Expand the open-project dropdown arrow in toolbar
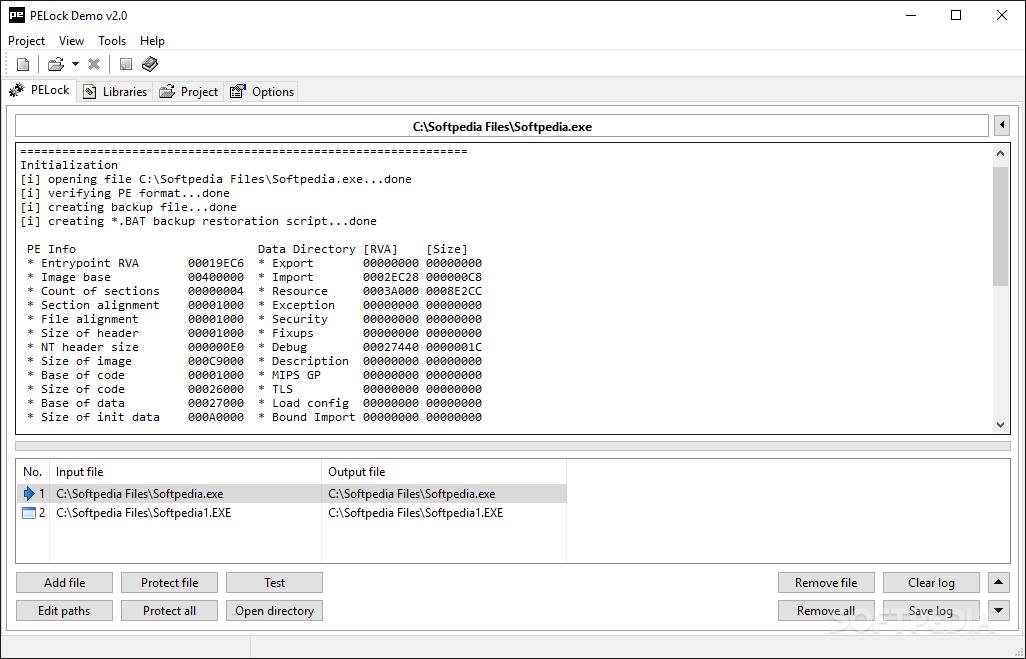 [75, 64]
